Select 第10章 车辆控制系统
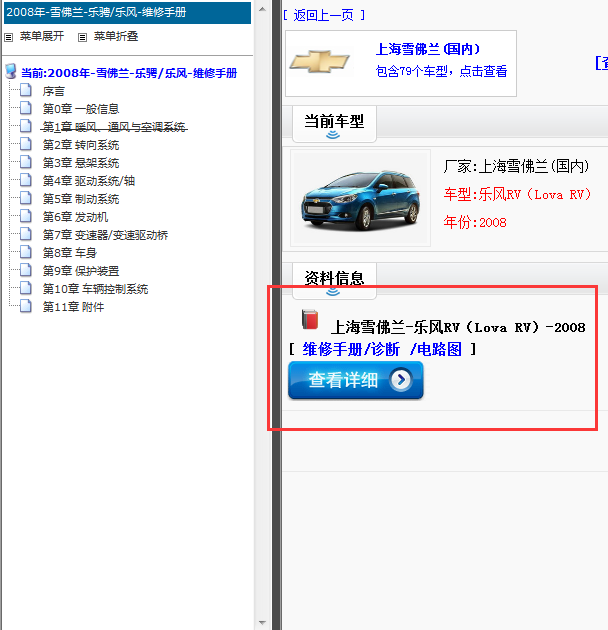Viewport: 608px width, 630px height. (95, 289)
